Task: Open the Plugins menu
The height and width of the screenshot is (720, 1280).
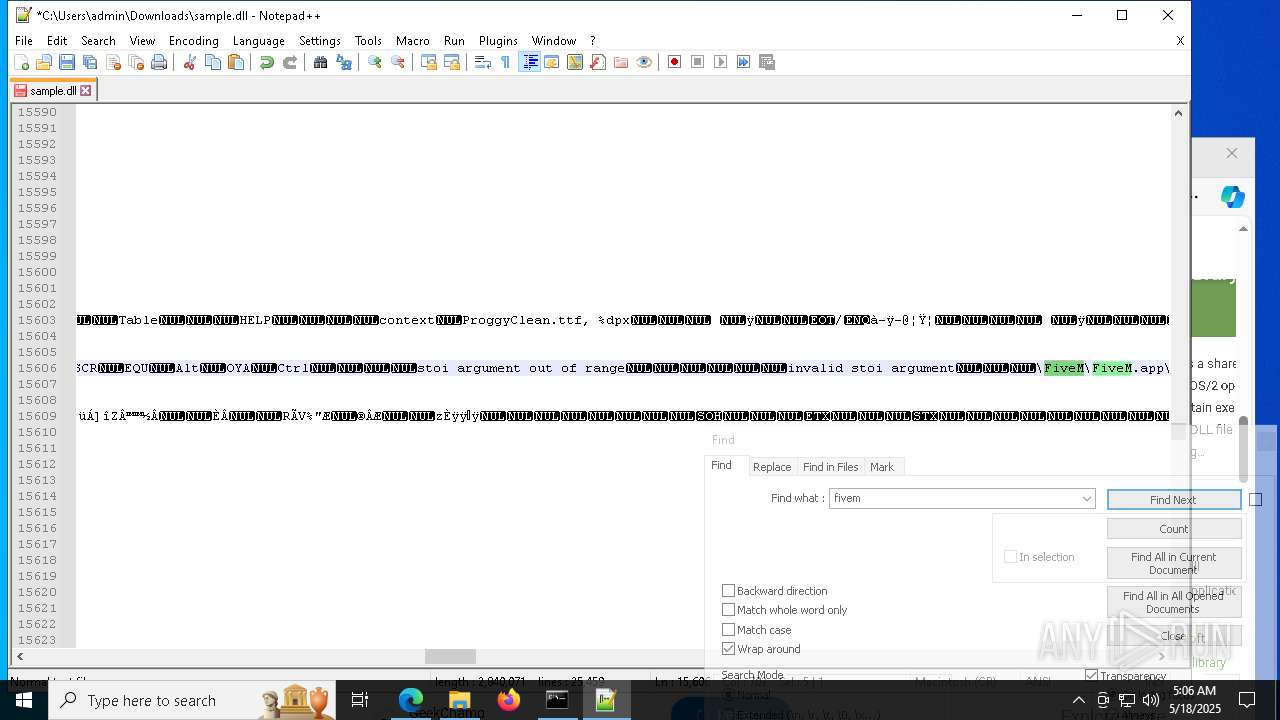Action: 498,41
